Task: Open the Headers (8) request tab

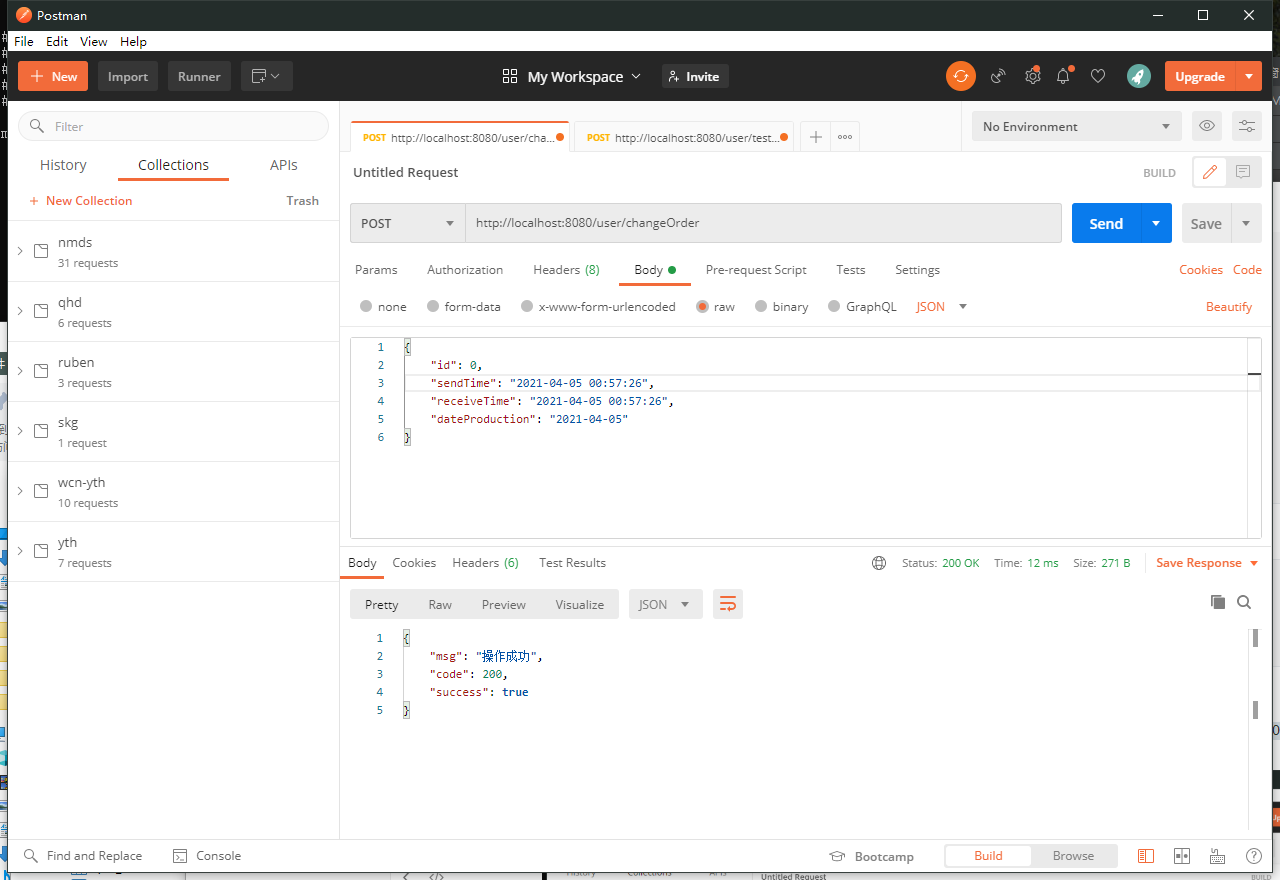Action: tap(566, 270)
